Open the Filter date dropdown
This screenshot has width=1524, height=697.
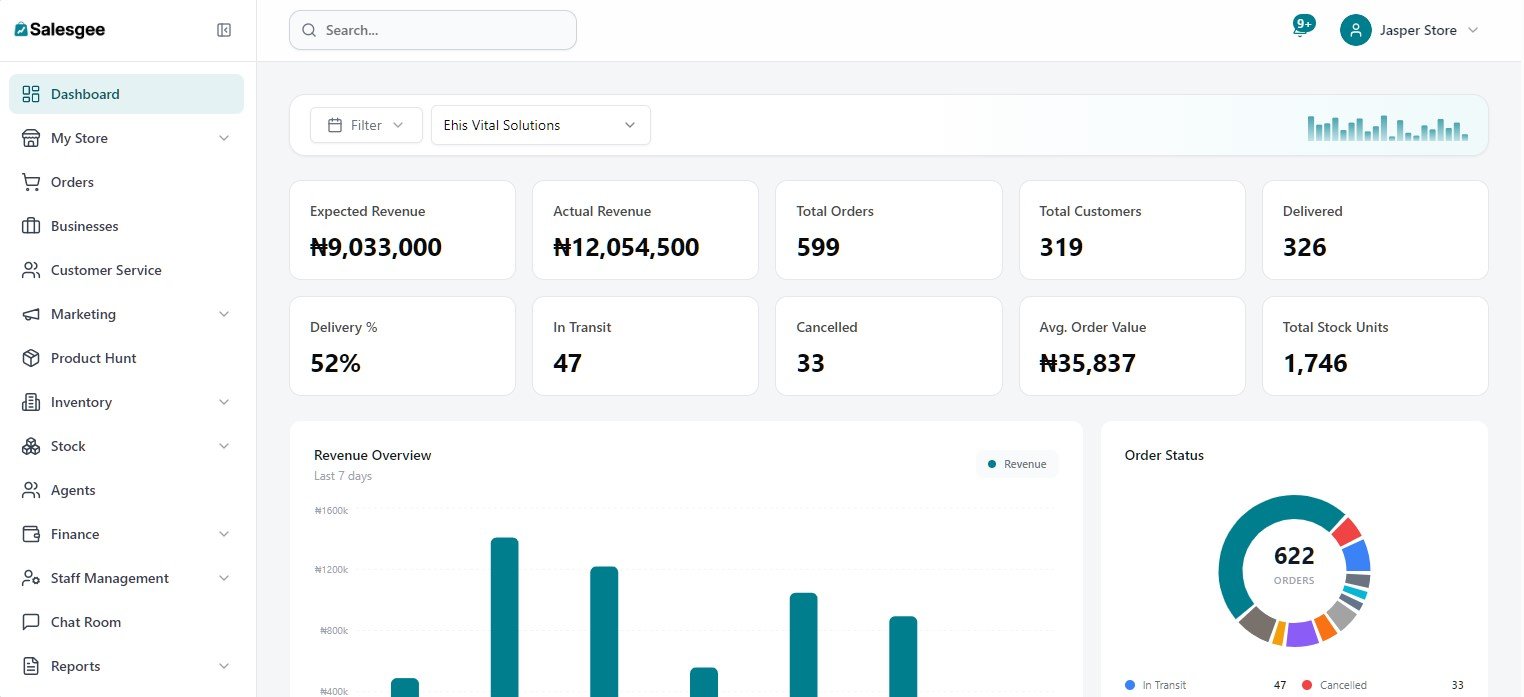[x=366, y=125]
